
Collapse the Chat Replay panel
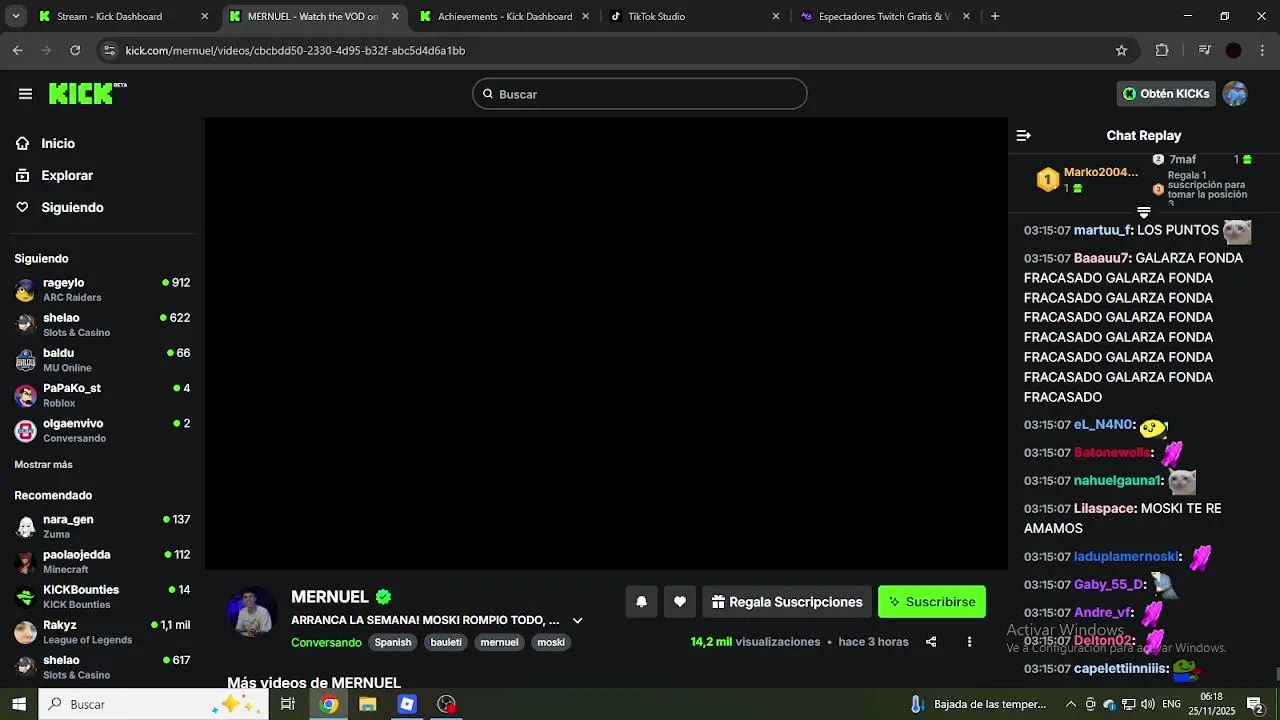pyautogui.click(x=1023, y=135)
